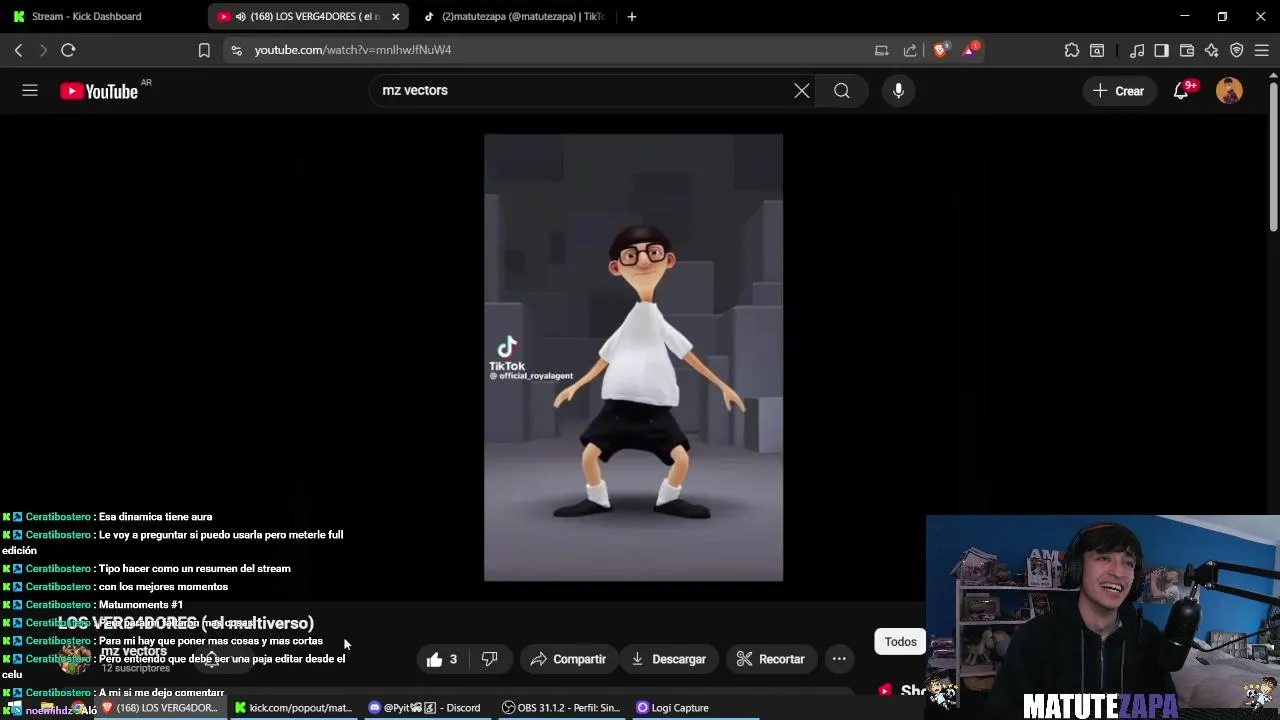This screenshot has width=1280, height=720.
Task: Go forward in the browser
Action: (43, 50)
